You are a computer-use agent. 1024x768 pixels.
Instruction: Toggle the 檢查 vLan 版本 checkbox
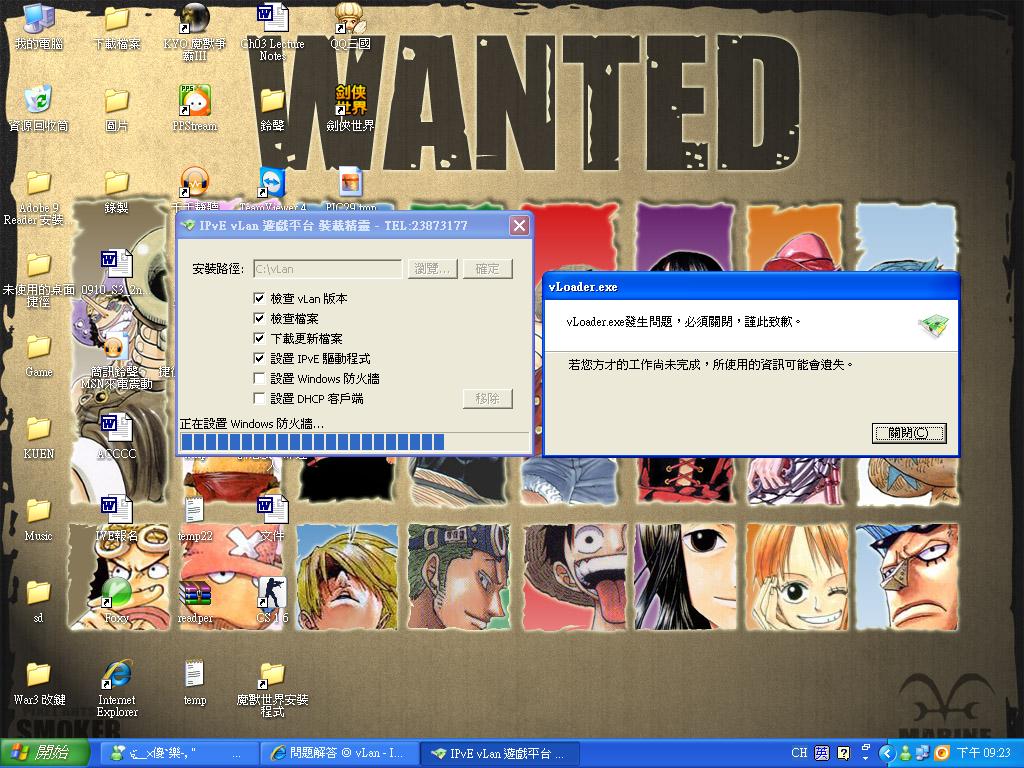click(259, 298)
